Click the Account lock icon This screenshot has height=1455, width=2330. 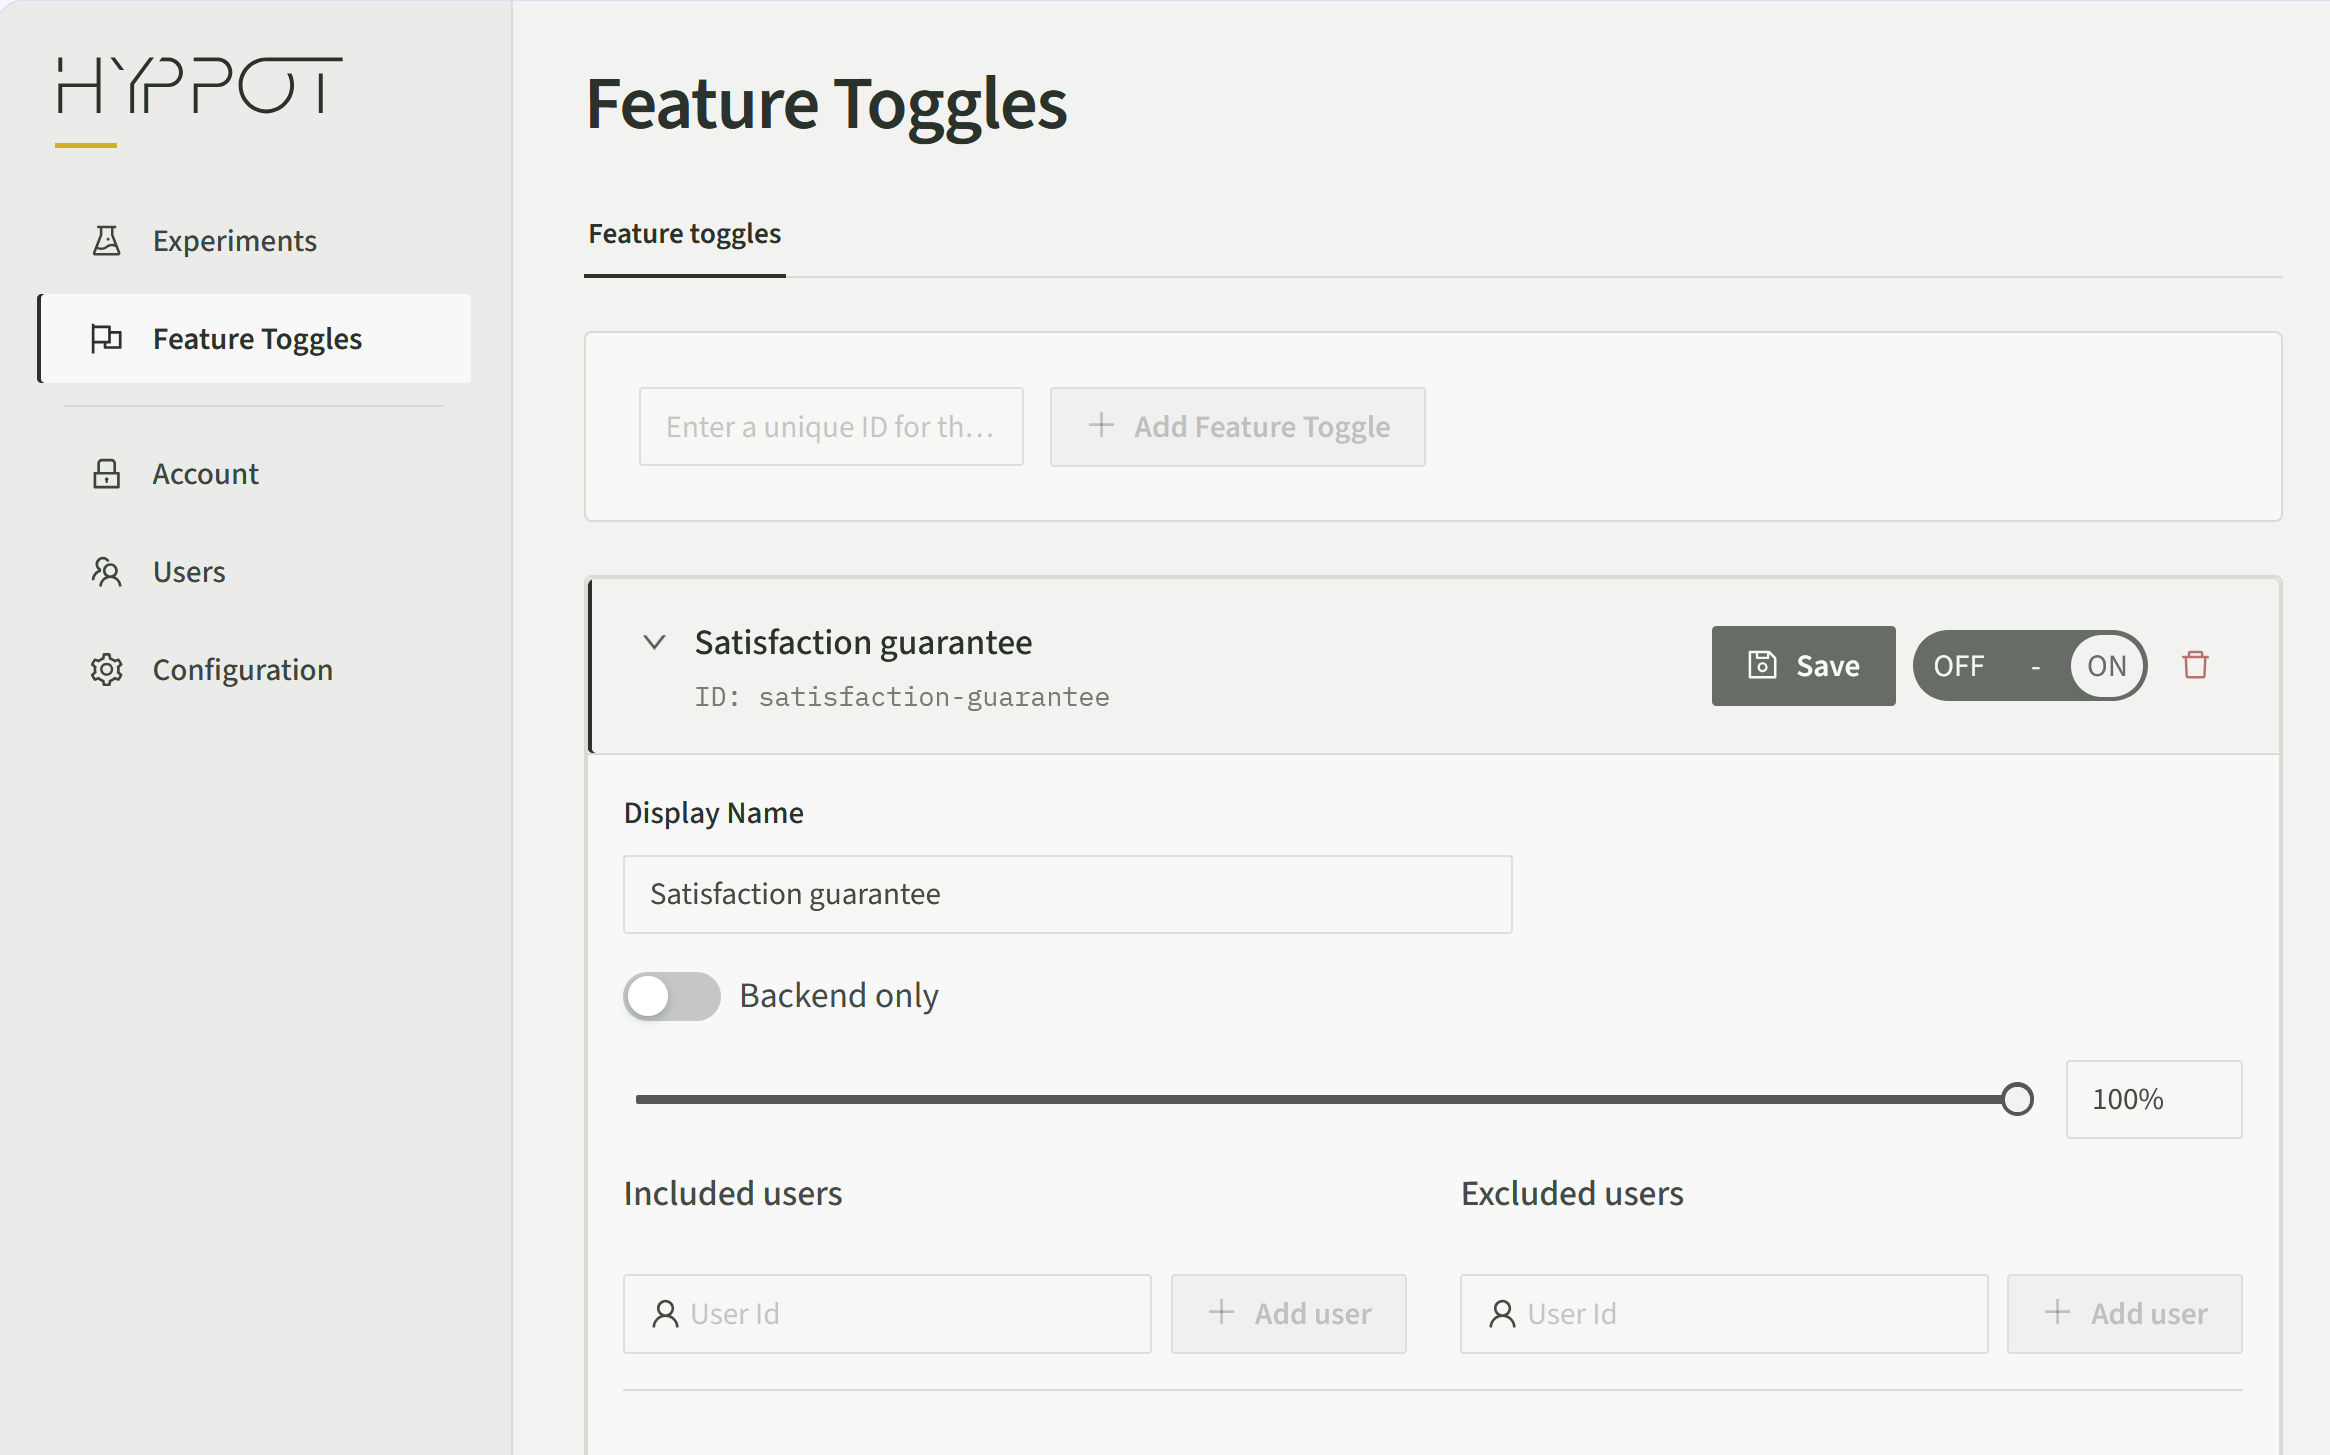(107, 474)
